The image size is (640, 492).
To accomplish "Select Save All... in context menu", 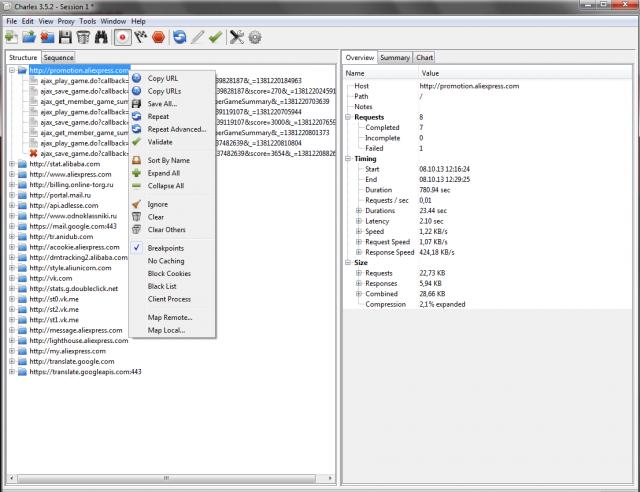I will click(172, 104).
